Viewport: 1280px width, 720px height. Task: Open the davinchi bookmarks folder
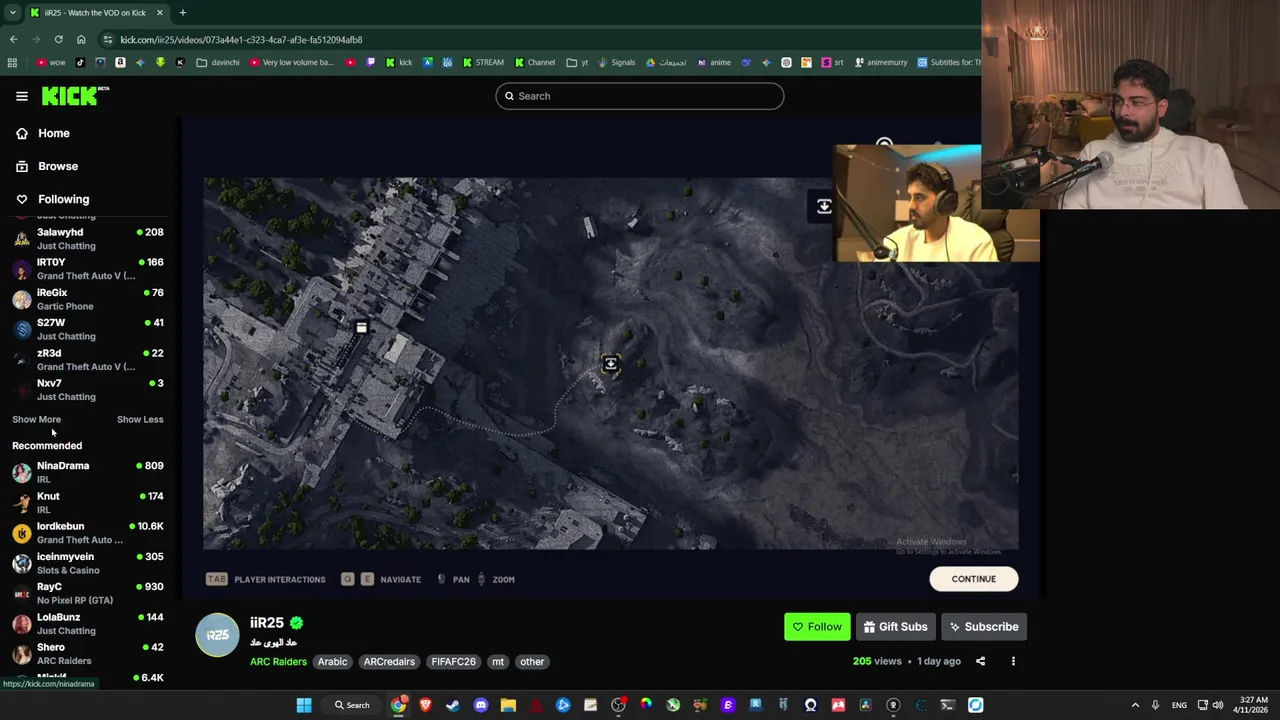point(218,62)
